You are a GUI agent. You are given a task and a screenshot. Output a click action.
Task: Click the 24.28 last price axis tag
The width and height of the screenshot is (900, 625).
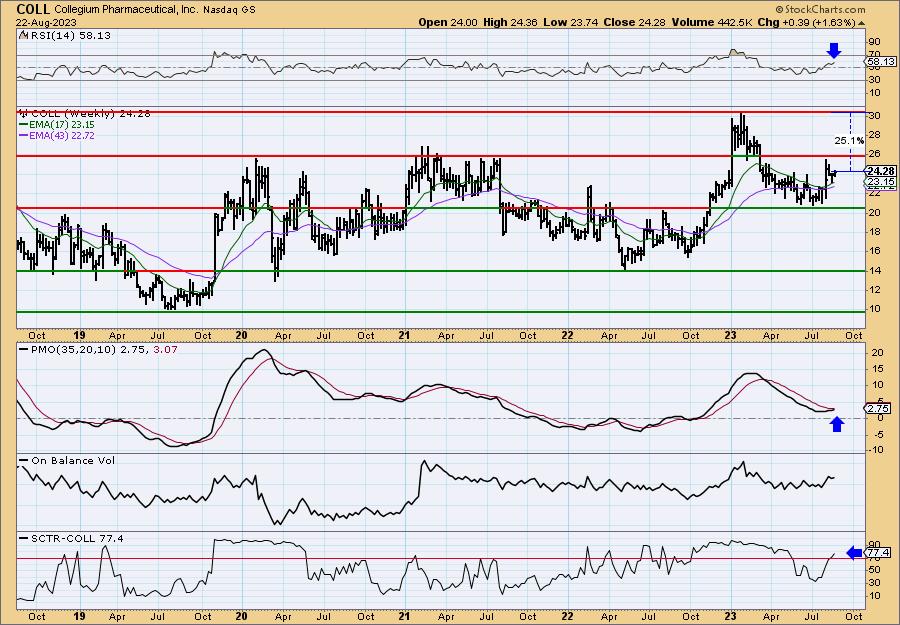[x=881, y=171]
